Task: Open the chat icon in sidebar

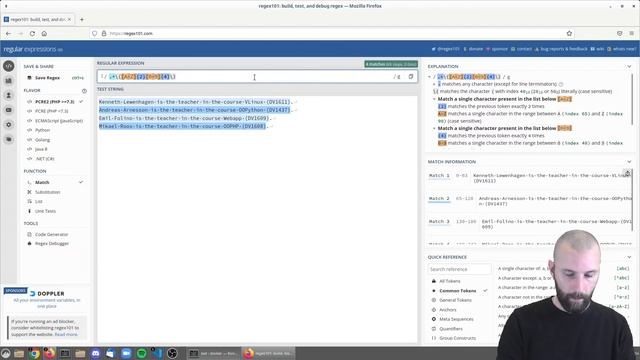Action: pos(9,139)
